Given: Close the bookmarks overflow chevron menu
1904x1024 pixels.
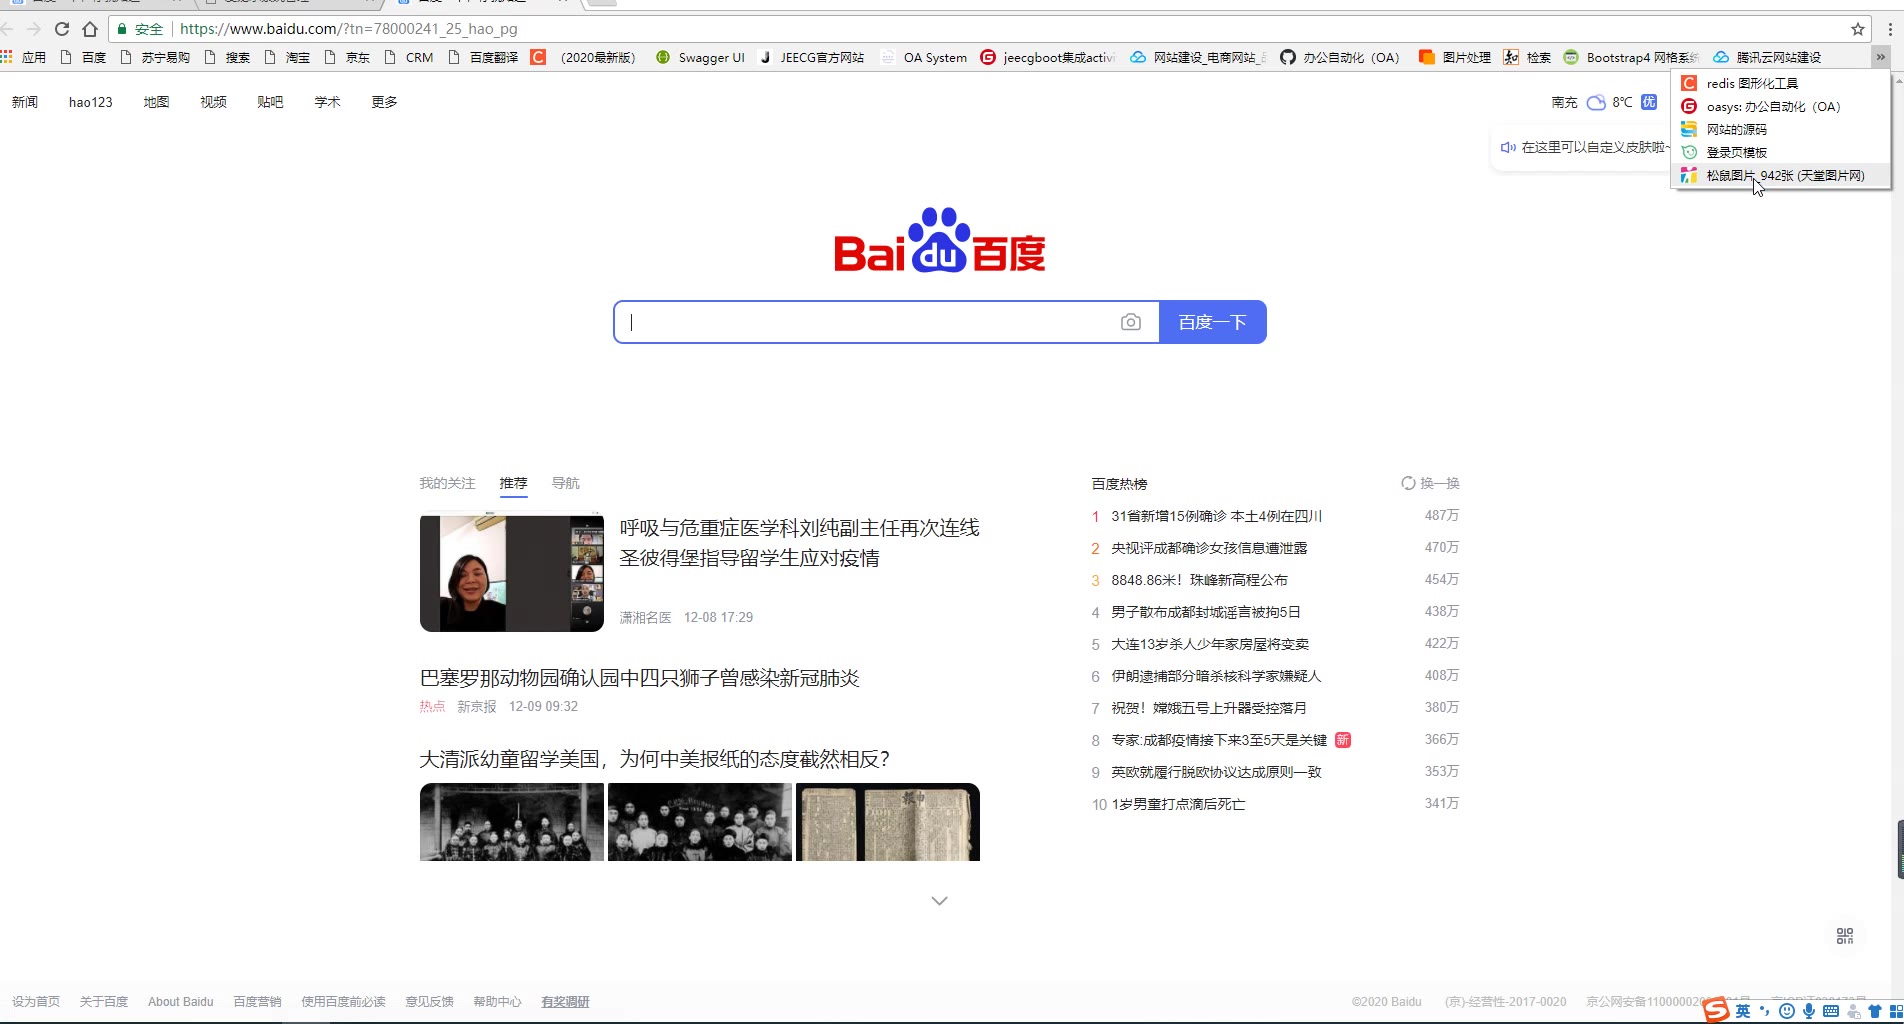Looking at the screenshot, I should (1880, 57).
